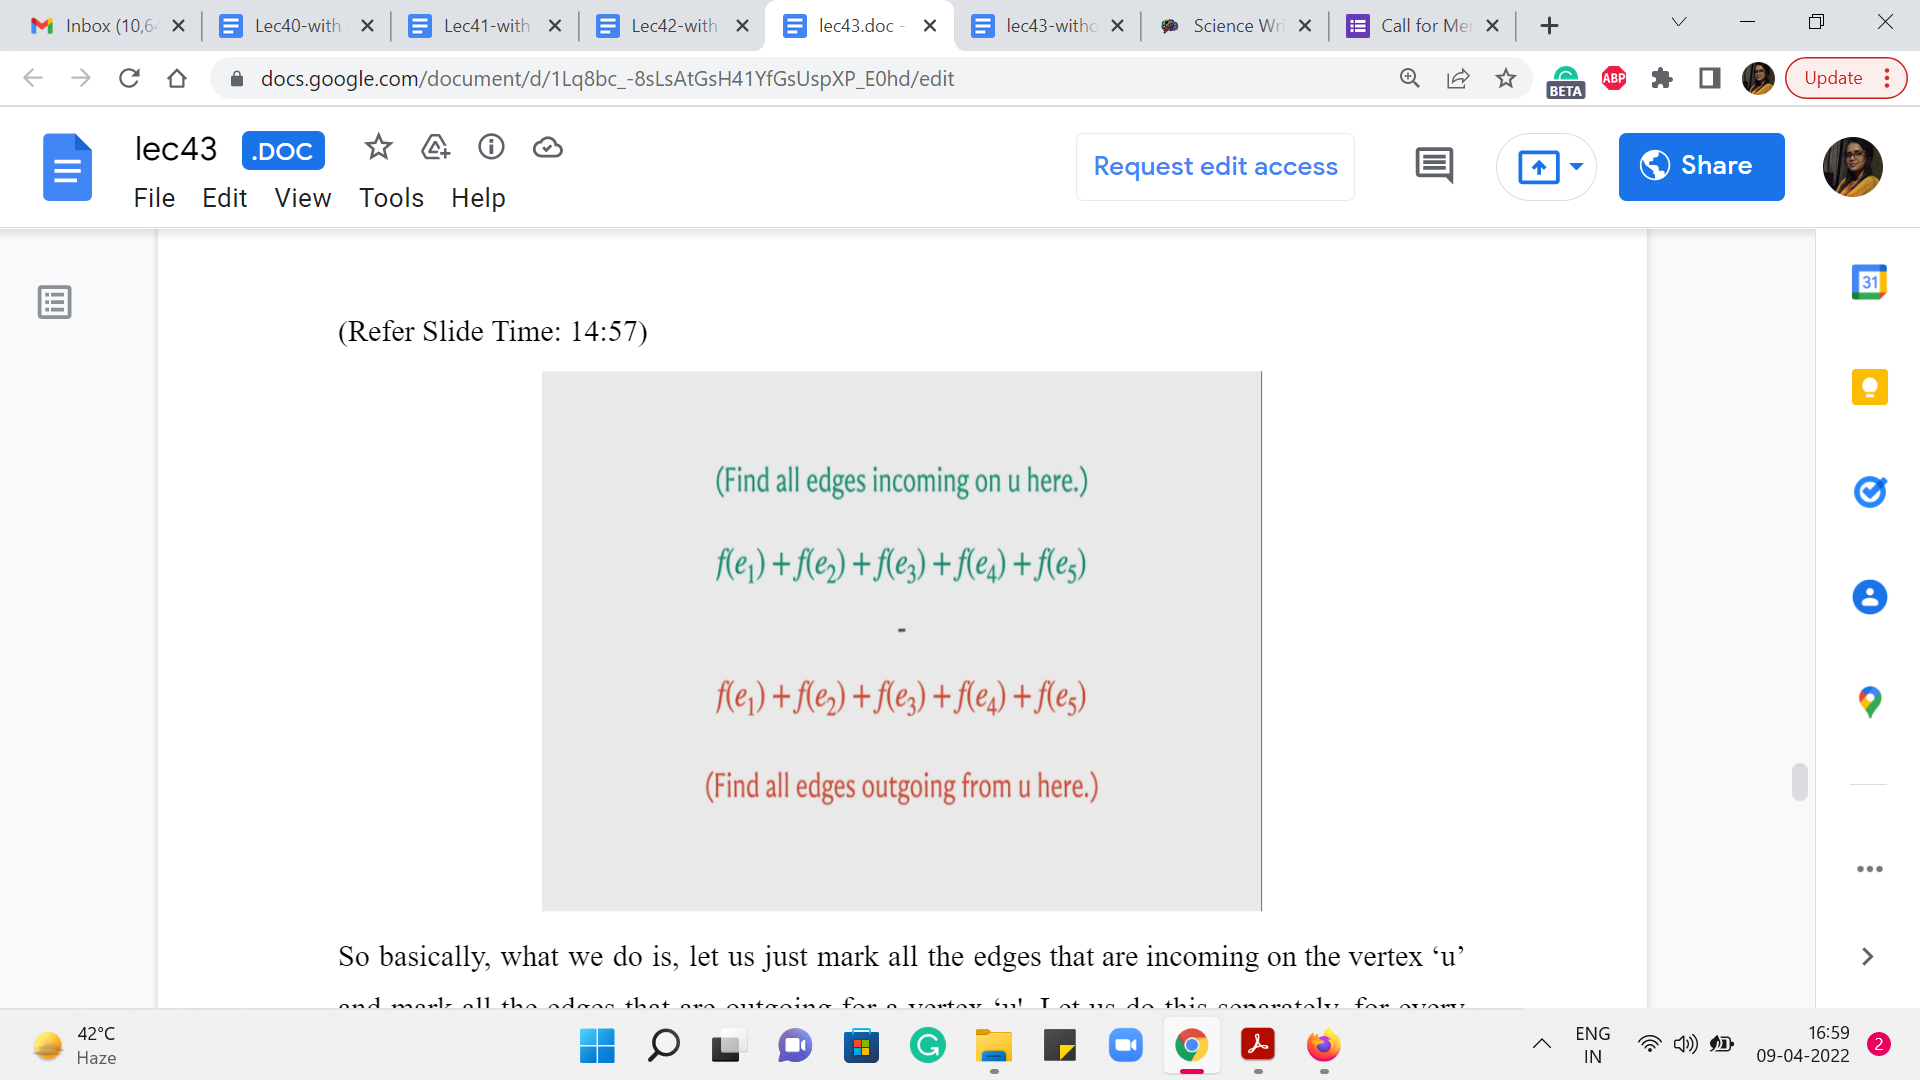This screenshot has width=1920, height=1080.
Task: Check the cloud document status icon
Action: (x=547, y=148)
